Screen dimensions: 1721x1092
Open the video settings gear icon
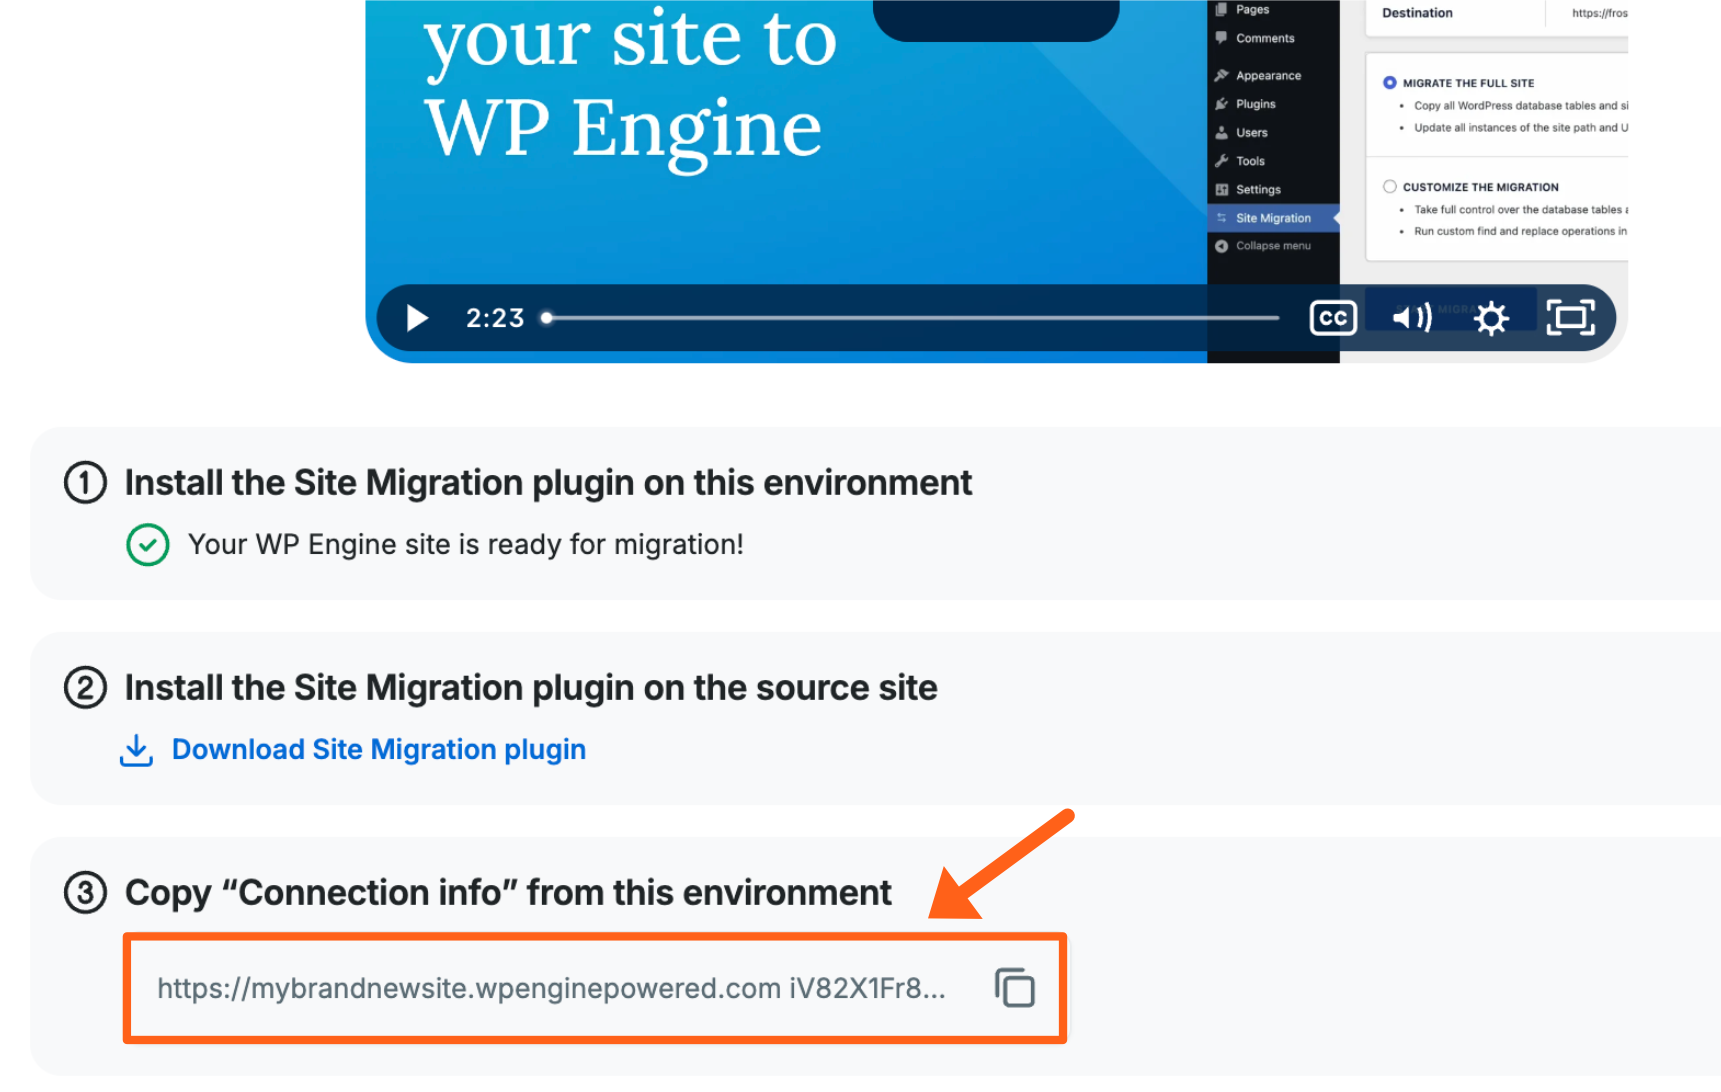tap(1491, 318)
